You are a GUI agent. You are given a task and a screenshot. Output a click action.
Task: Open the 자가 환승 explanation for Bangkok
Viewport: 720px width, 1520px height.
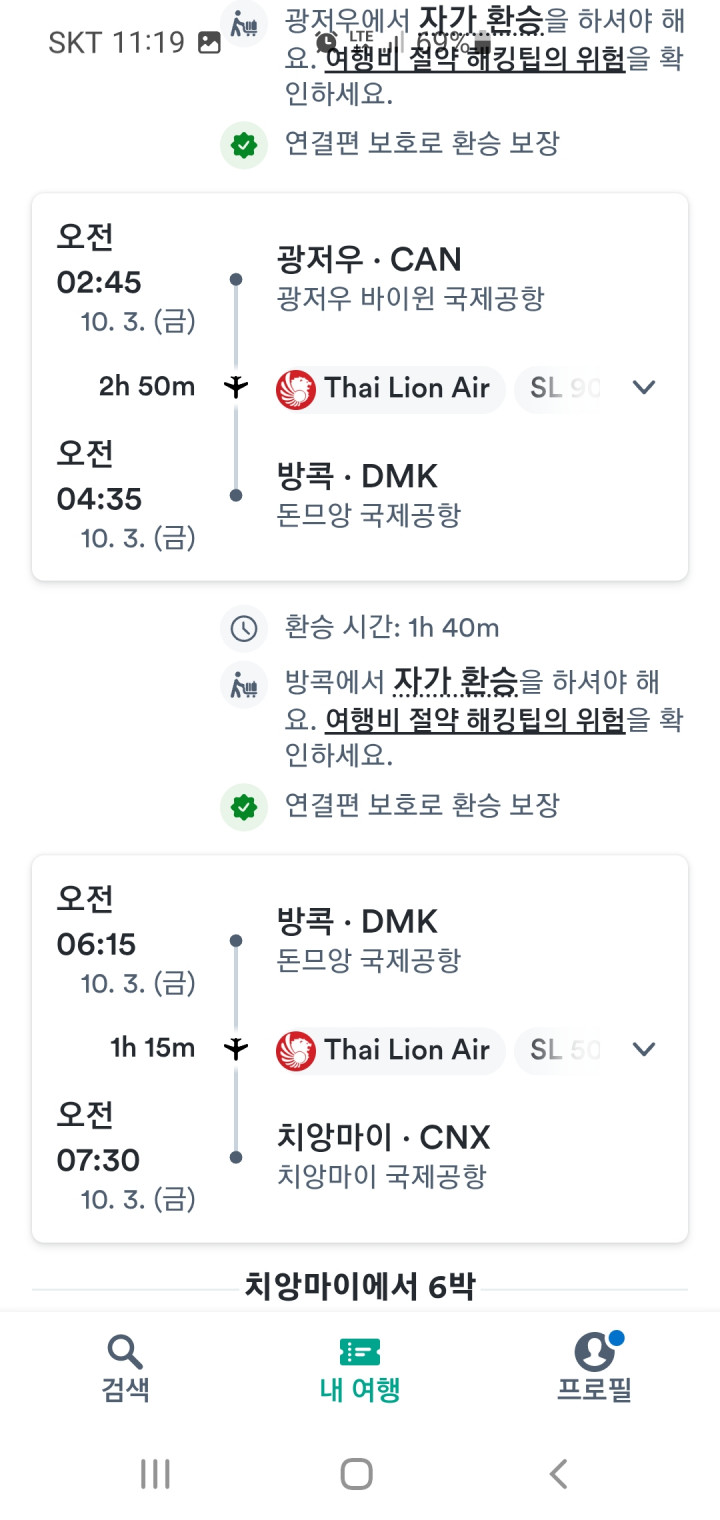point(455,682)
